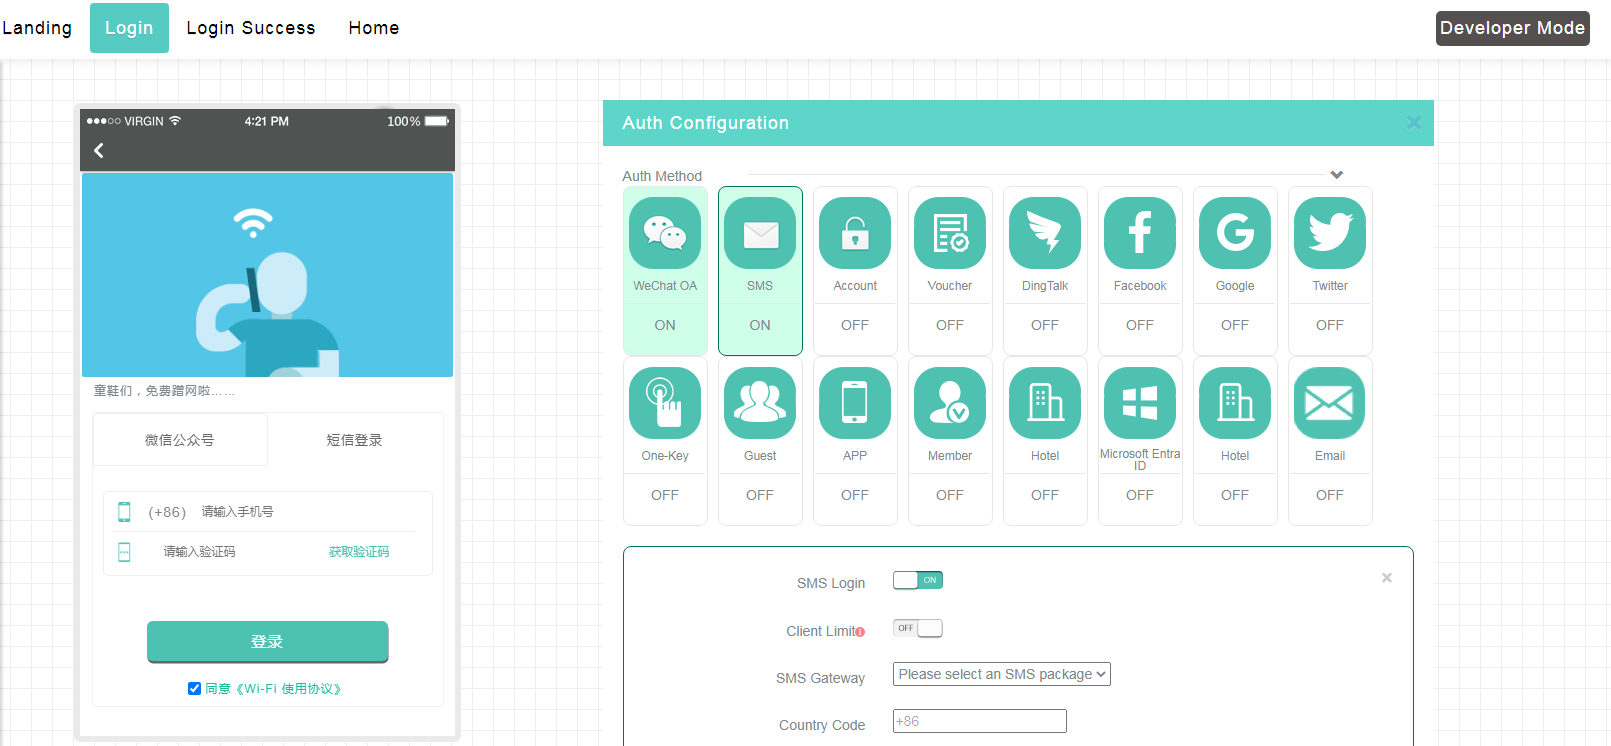Close the Auth Configuration panel
Screen dimensions: 1611x746
[x=1414, y=122]
